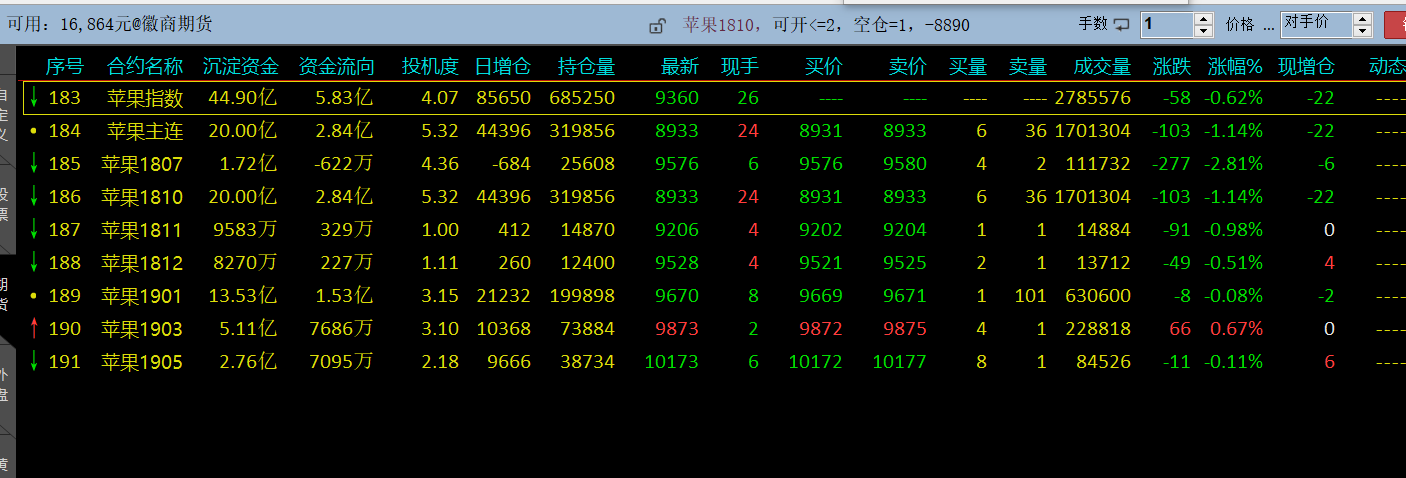
Task: Click the ask volume 101 for 苹果1901
Action: (1031, 296)
